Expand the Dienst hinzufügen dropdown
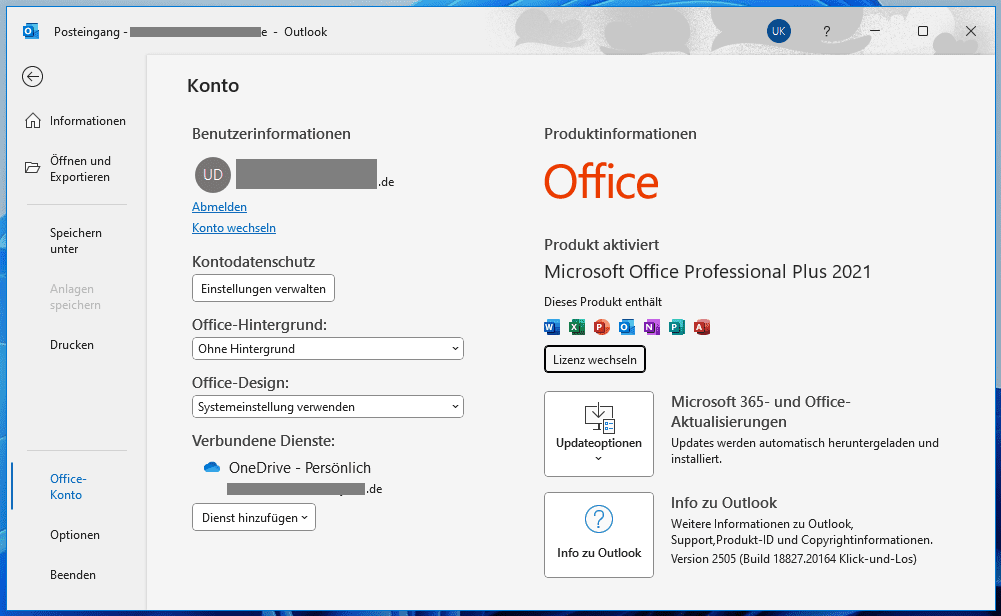Image resolution: width=1001 pixels, height=616 pixels. pos(253,518)
